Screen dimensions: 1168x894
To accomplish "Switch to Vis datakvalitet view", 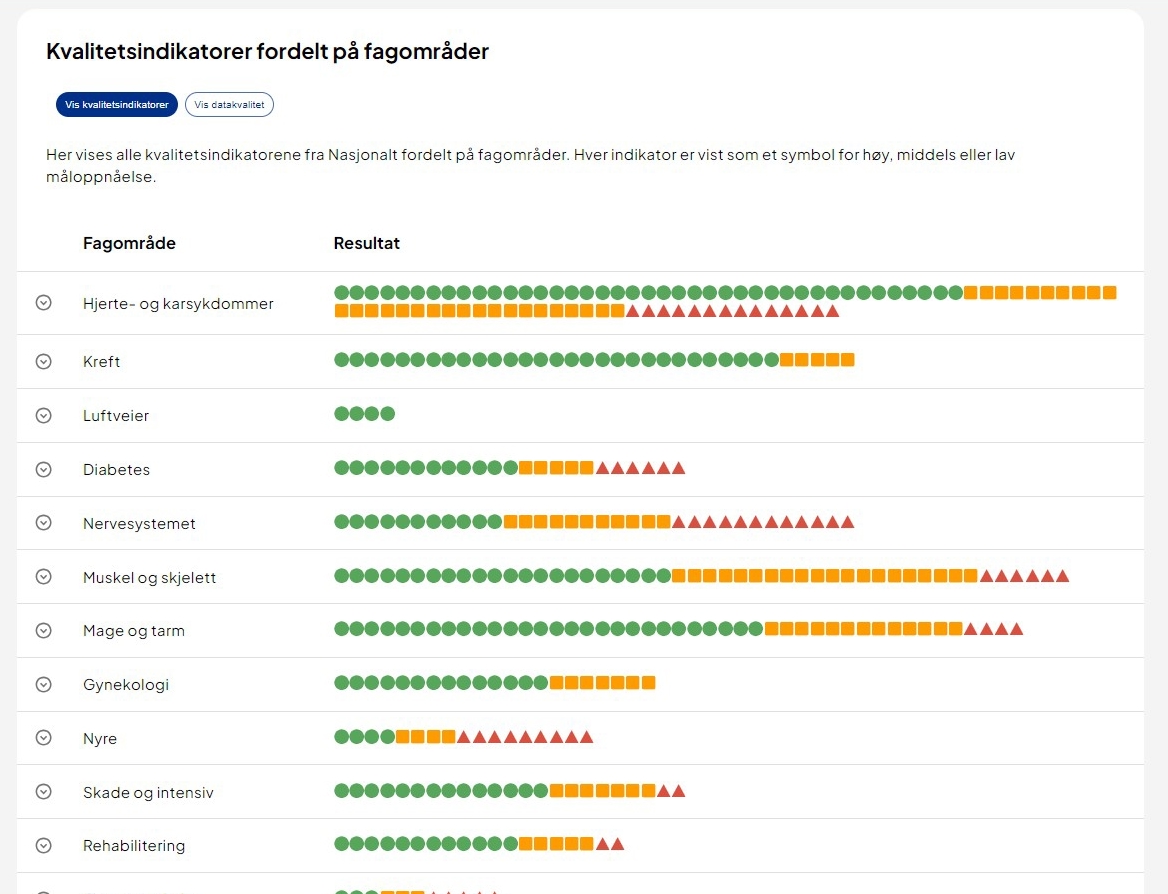I will click(229, 105).
